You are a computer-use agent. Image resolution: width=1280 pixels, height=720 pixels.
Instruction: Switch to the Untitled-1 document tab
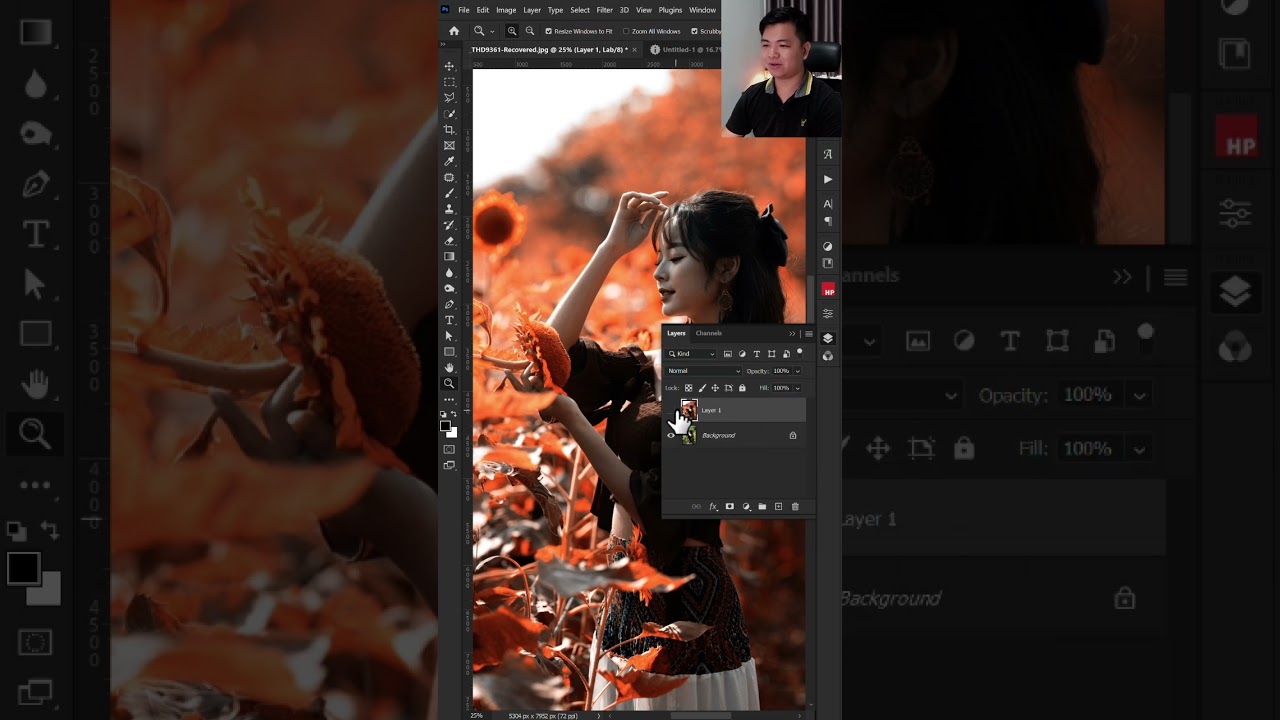pos(686,49)
